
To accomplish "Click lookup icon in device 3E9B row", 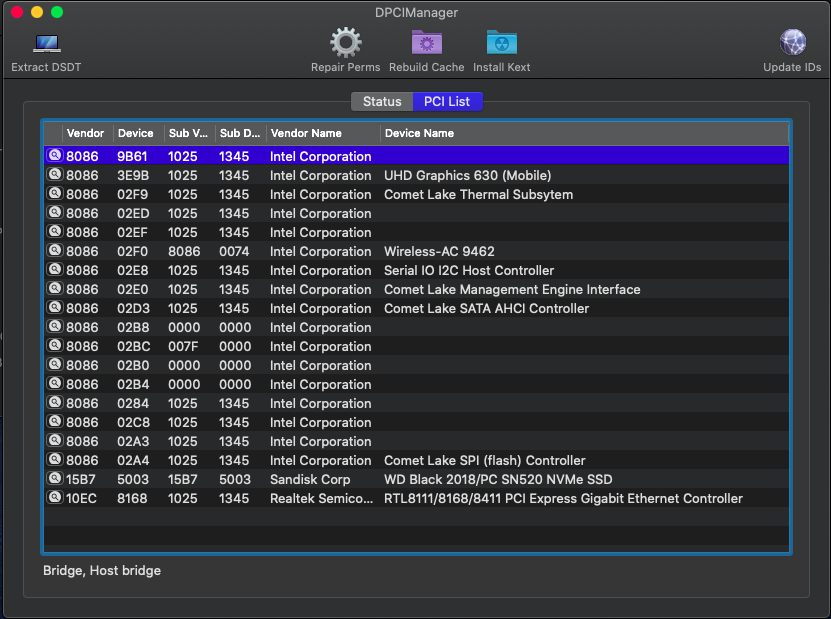I will coord(55,174).
